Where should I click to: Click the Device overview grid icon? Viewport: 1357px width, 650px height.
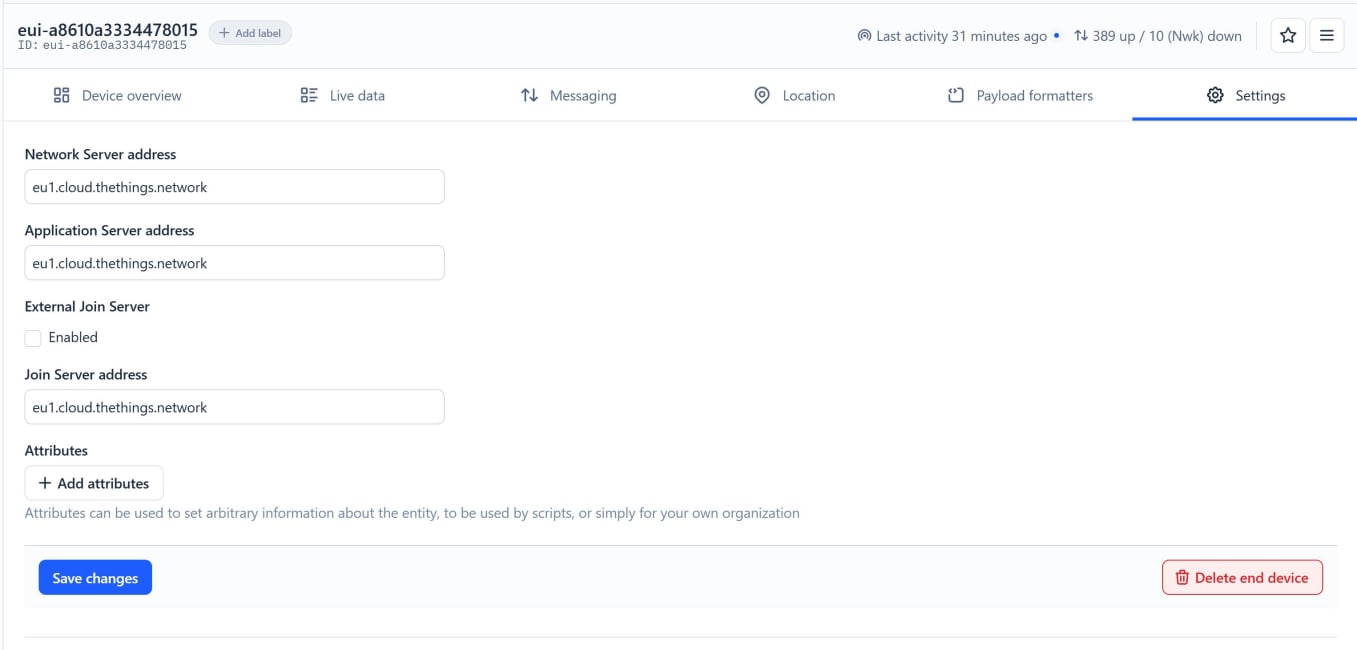[x=61, y=96]
